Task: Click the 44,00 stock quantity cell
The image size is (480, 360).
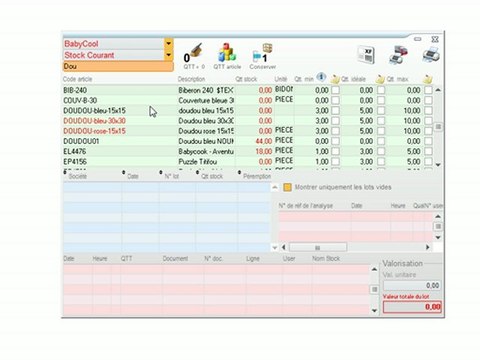Action: pos(254,141)
